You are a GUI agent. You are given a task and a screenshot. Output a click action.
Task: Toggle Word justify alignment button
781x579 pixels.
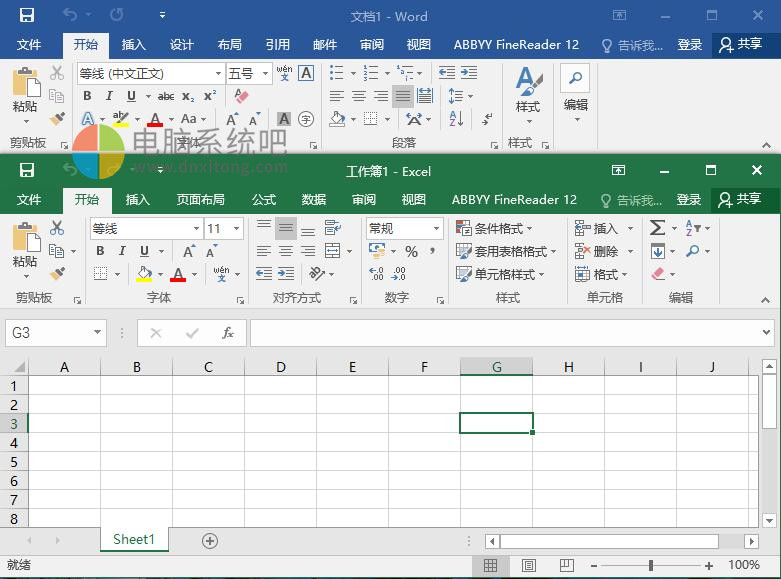tap(402, 96)
